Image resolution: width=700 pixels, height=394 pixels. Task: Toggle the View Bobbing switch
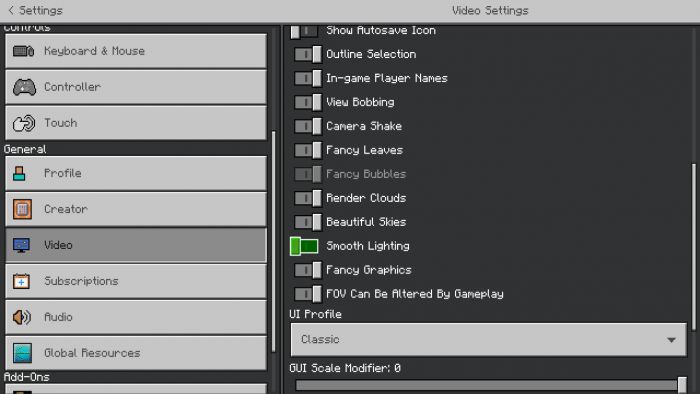(x=307, y=102)
